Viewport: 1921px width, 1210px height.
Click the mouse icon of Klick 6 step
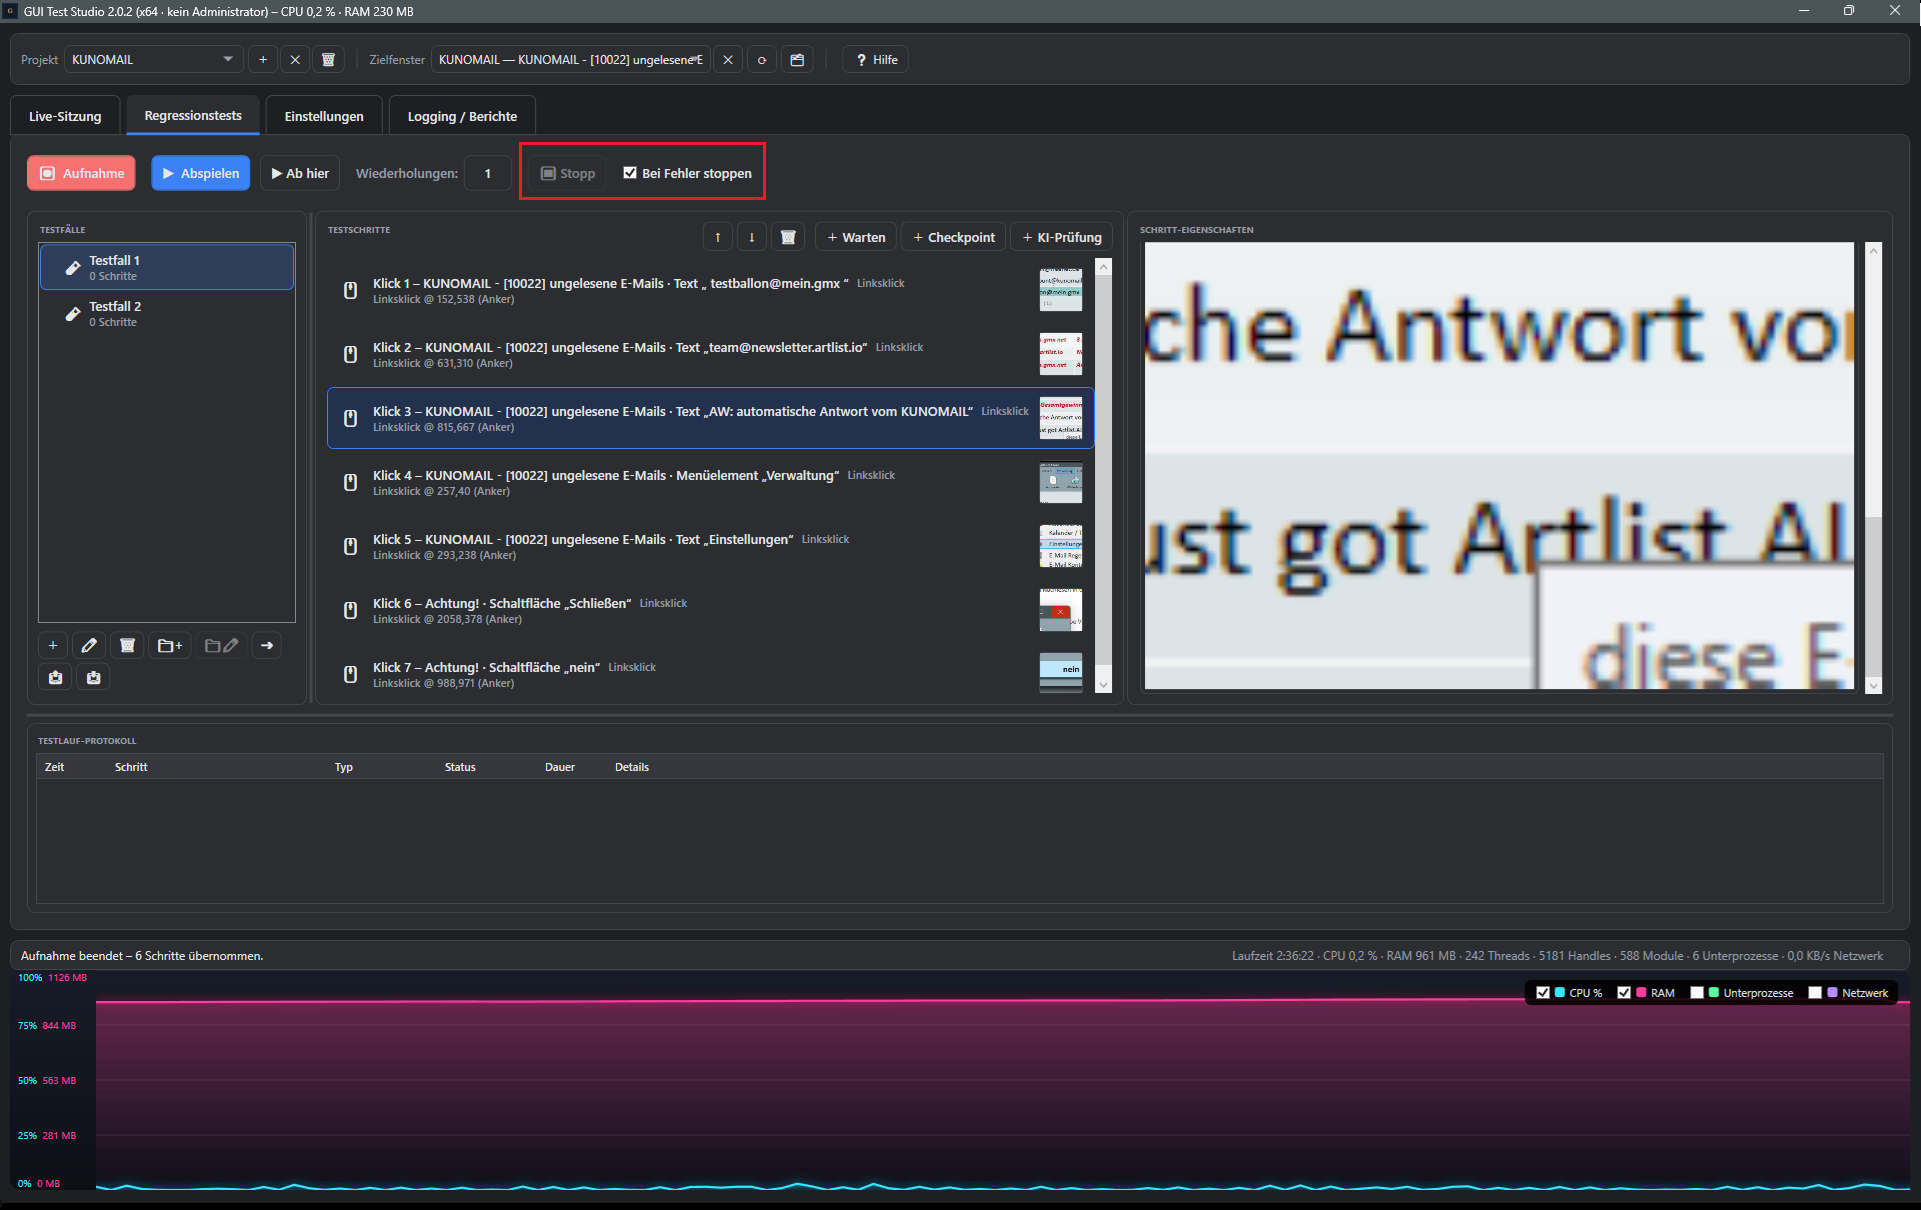(x=350, y=611)
